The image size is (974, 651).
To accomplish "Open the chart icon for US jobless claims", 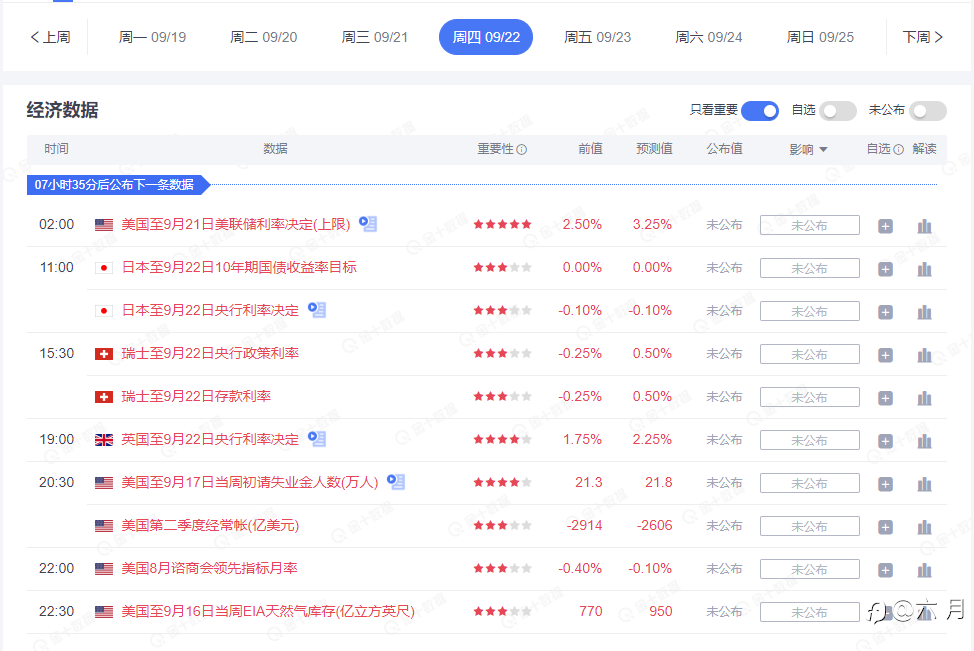I will pyautogui.click(x=924, y=484).
